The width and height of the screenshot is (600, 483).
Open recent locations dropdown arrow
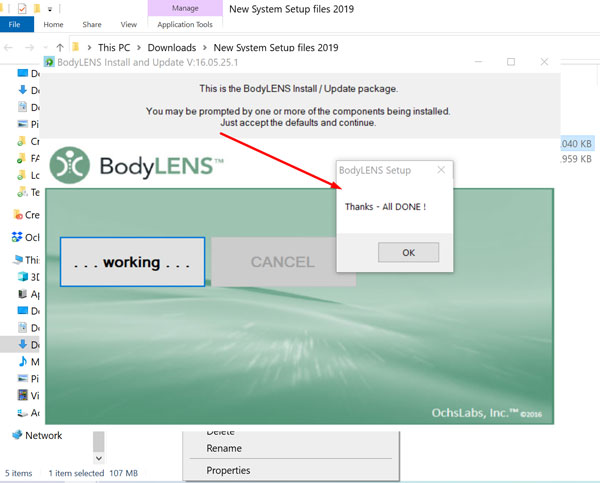click(x=46, y=47)
